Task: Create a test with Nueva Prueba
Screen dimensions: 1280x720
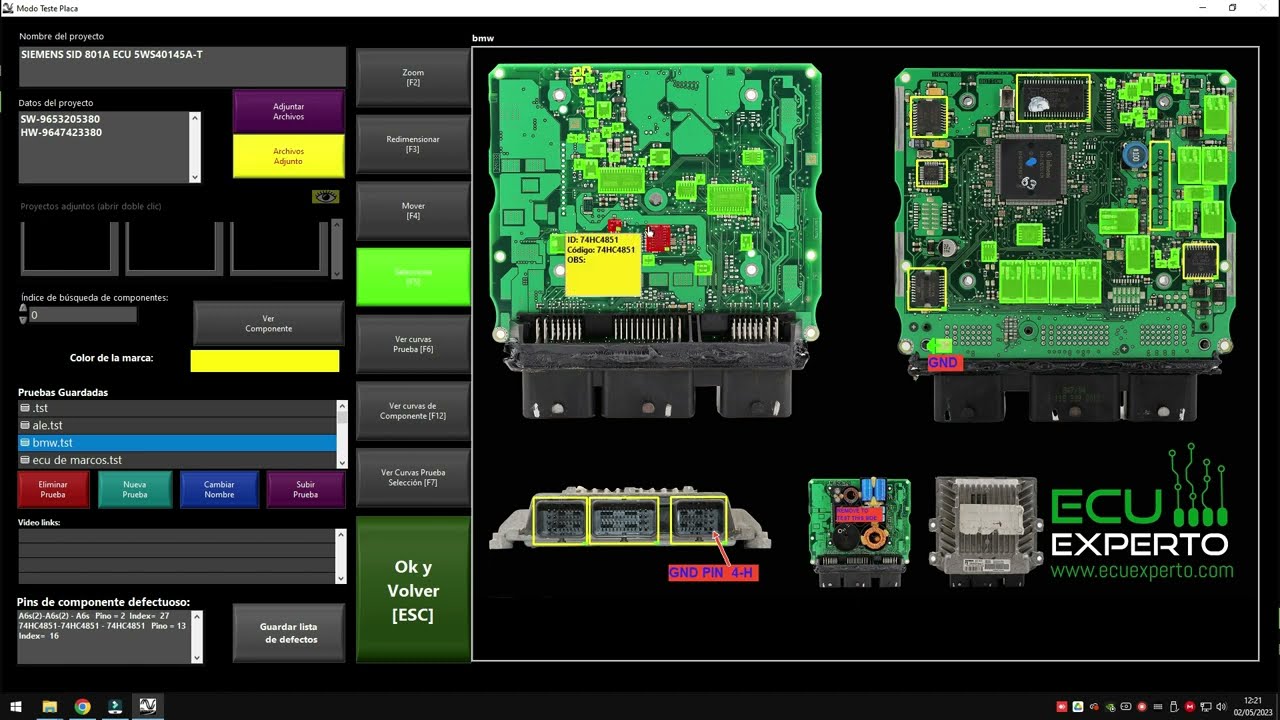Action: click(x=135, y=489)
